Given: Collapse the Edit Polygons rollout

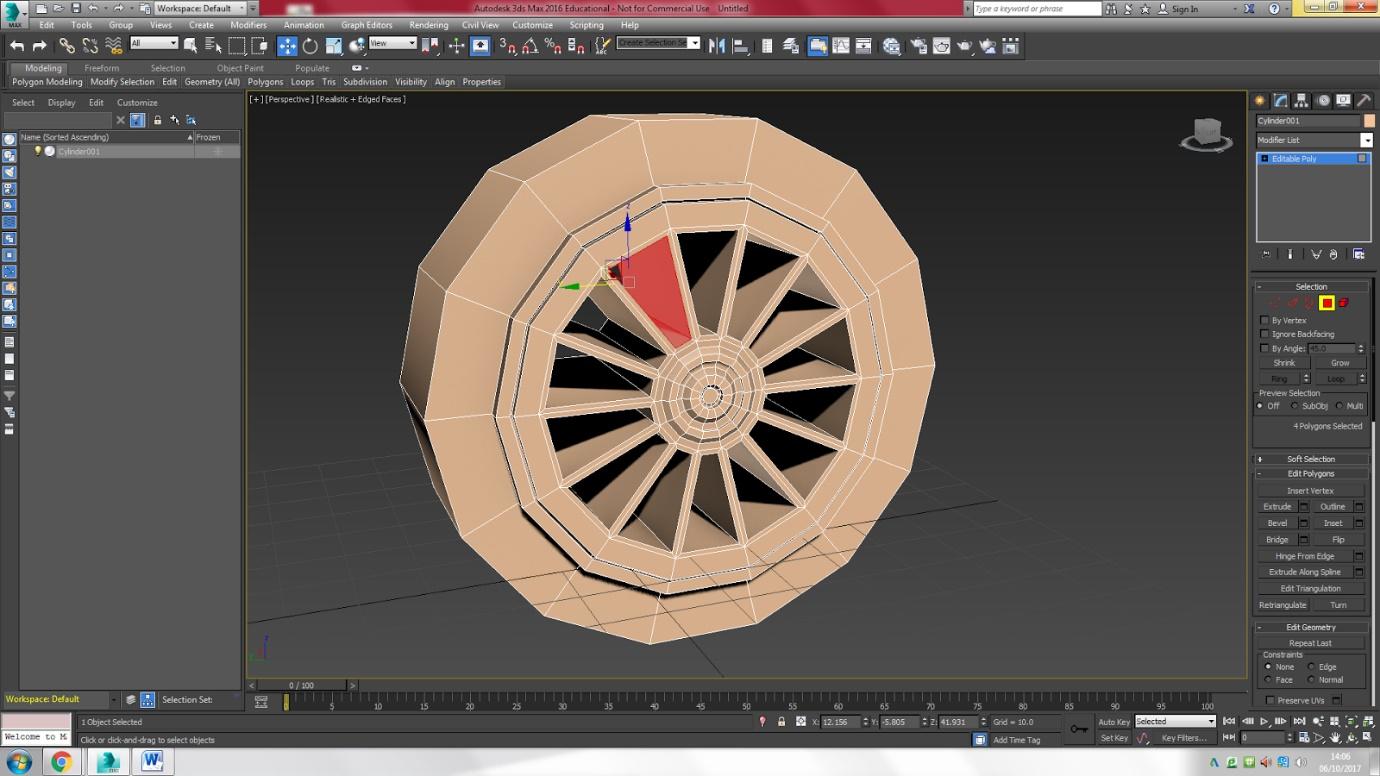Looking at the screenshot, I should click(1311, 473).
